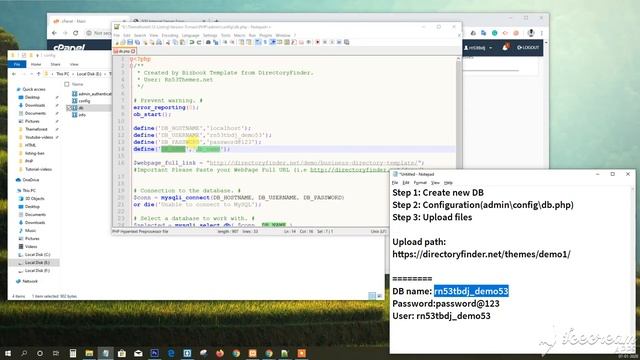The width and height of the screenshot is (640, 360).
Task: Click the Save icon in Notepad++ toolbar
Action: pos(130,42)
